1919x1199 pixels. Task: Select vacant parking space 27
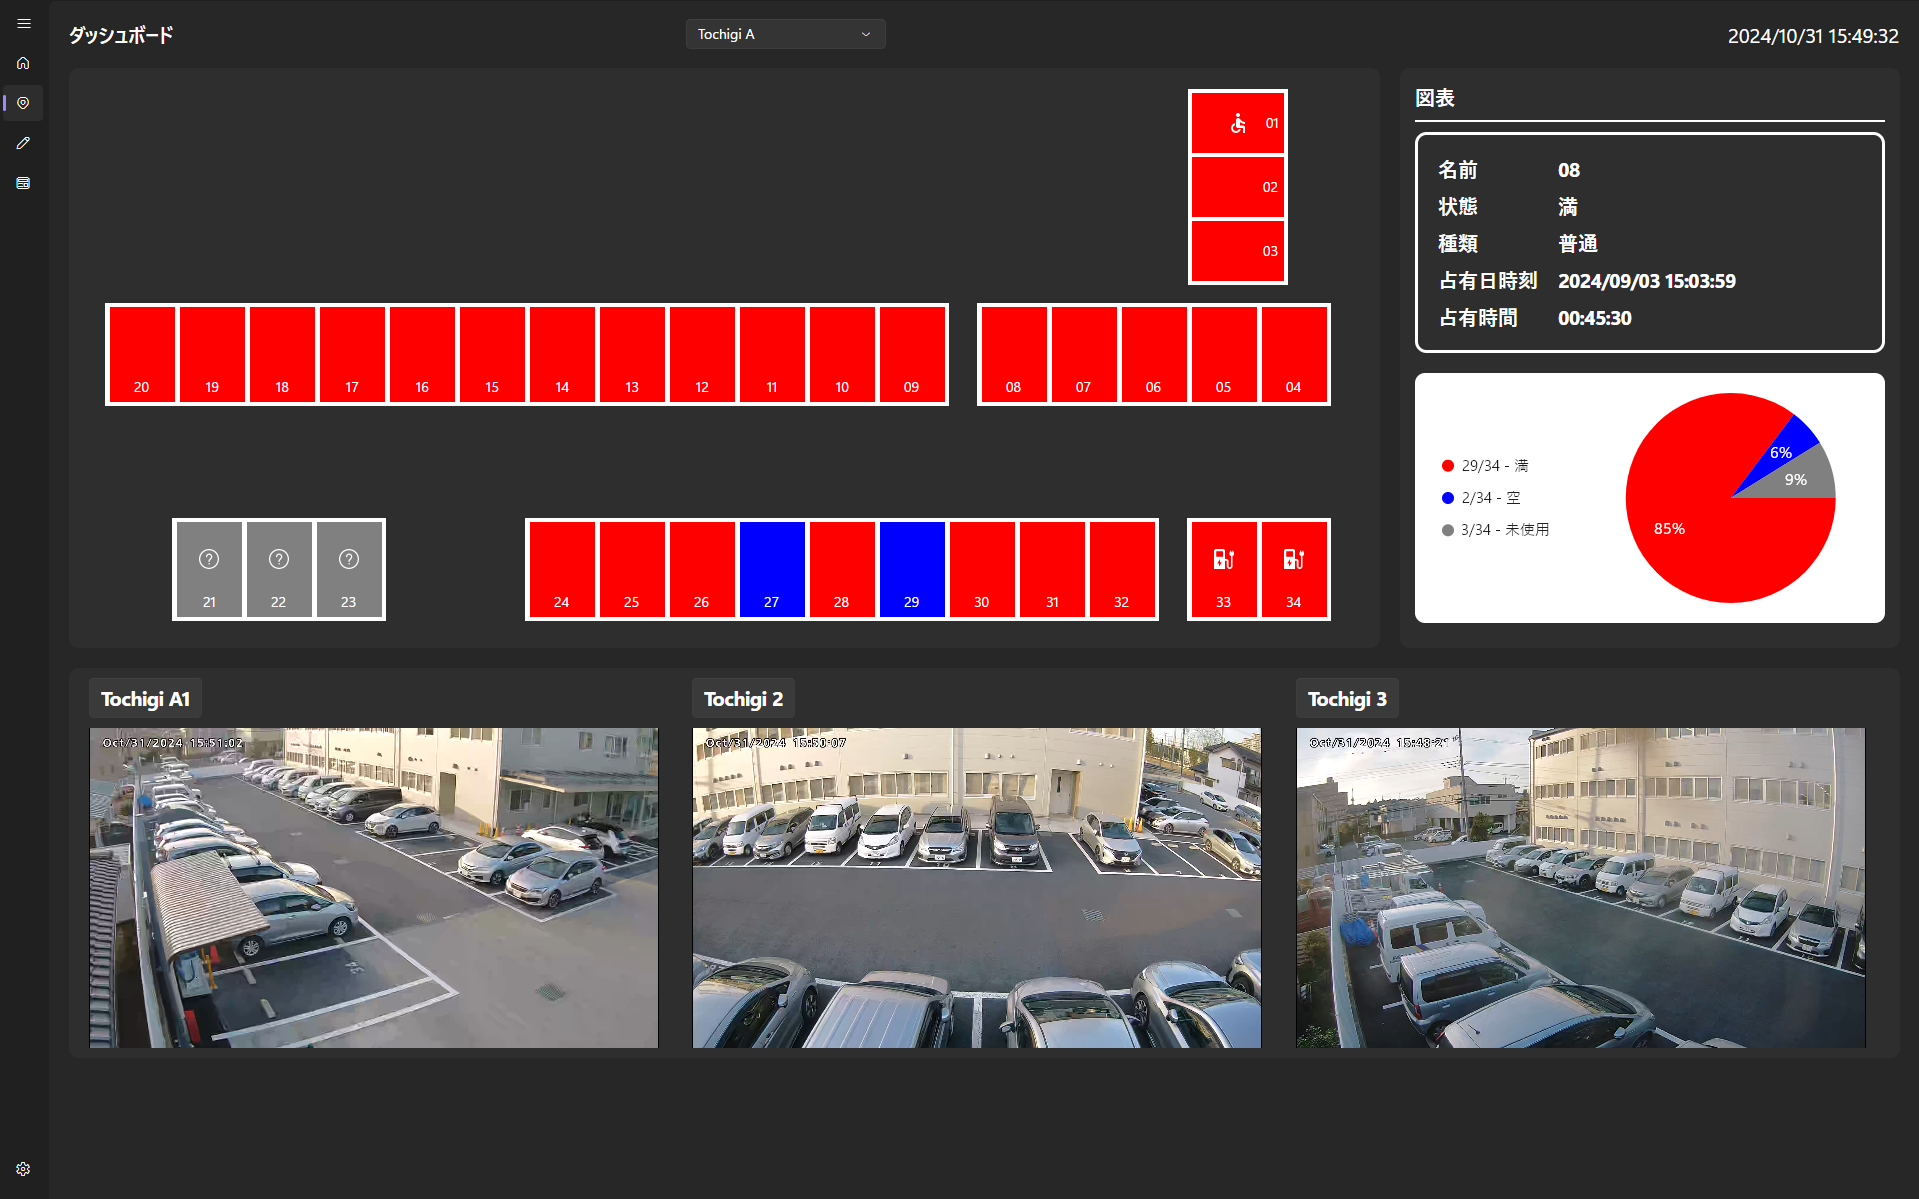click(771, 568)
